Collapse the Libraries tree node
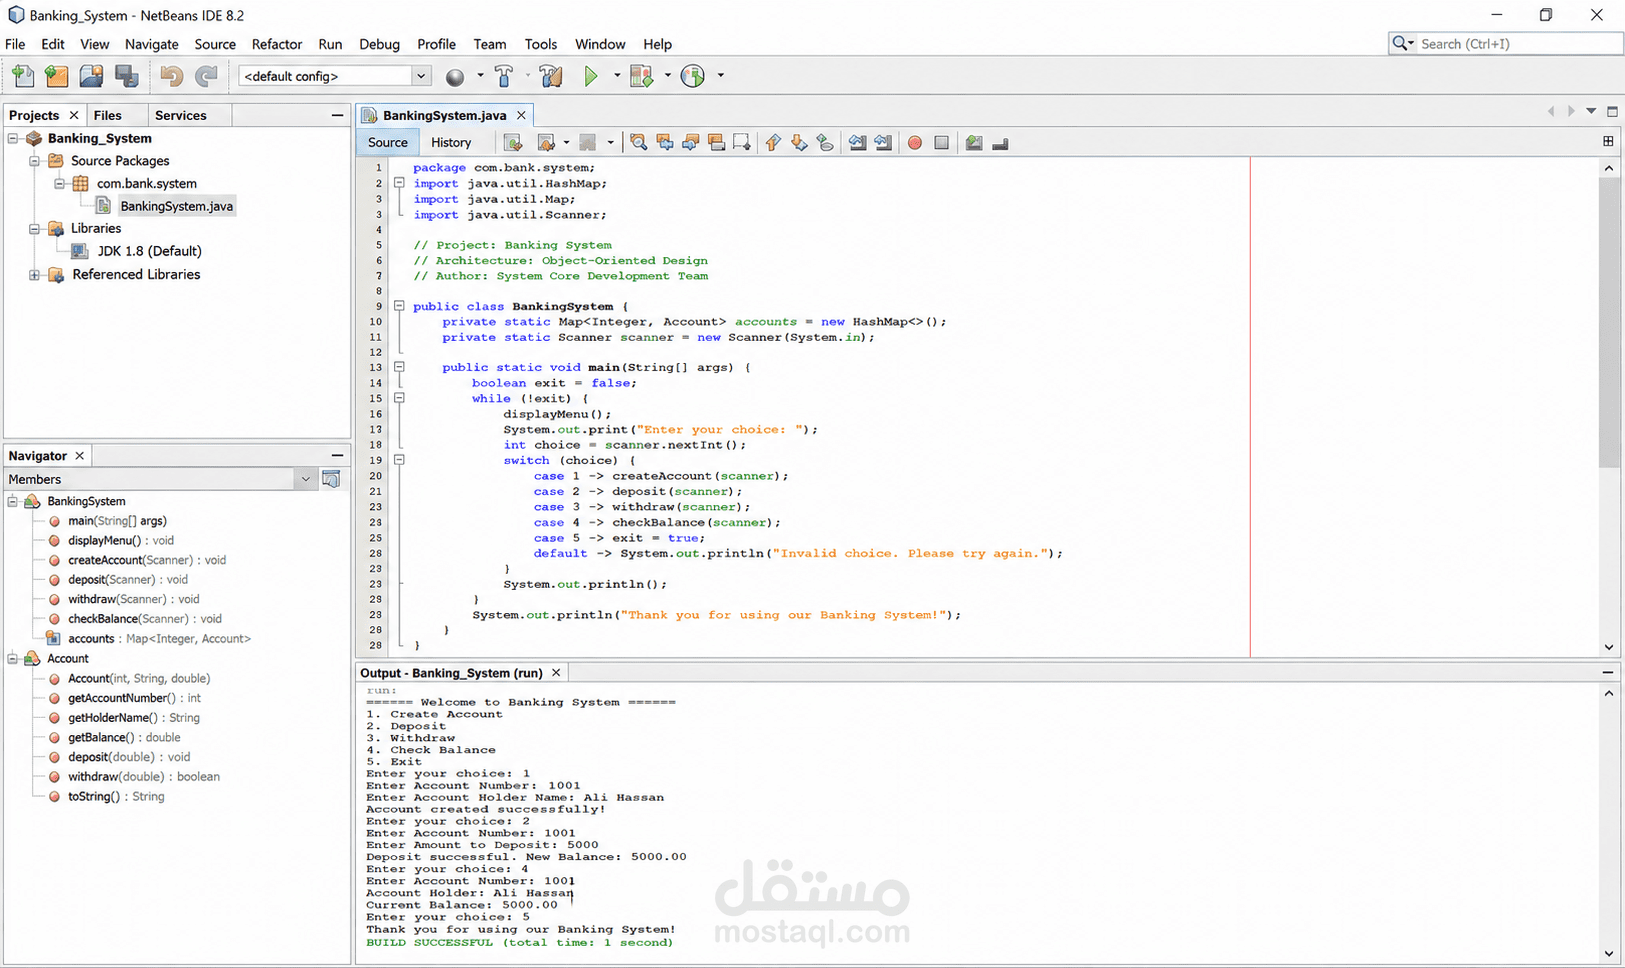Viewport: 1625px width, 968px height. 34,229
